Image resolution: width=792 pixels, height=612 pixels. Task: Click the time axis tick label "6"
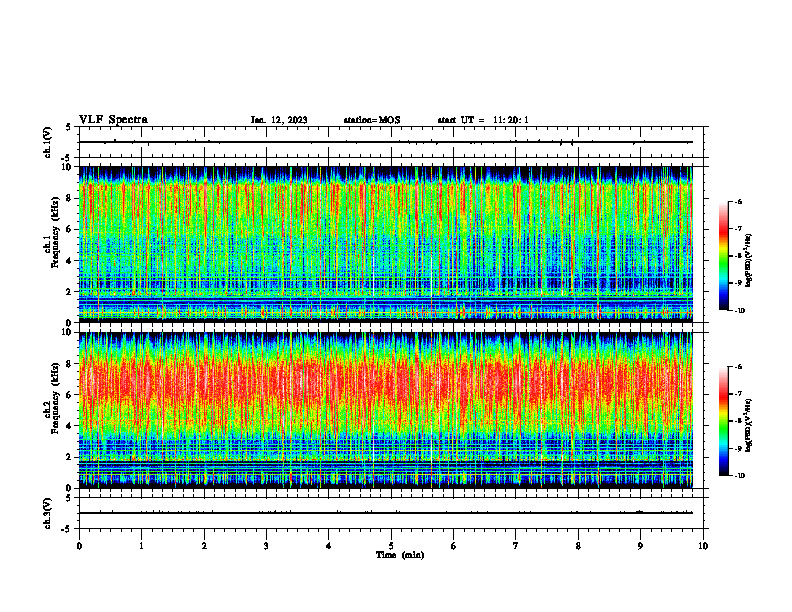(454, 546)
